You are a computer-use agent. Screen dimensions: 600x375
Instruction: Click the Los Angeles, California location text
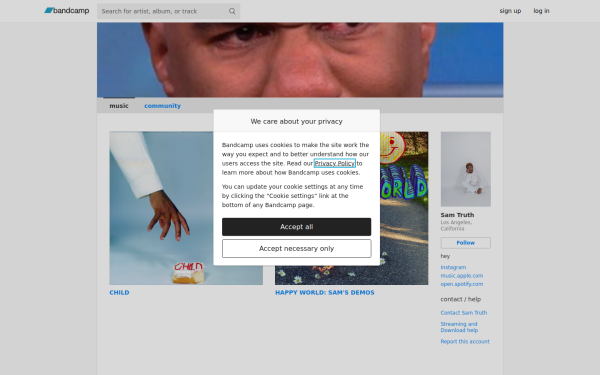(456, 225)
